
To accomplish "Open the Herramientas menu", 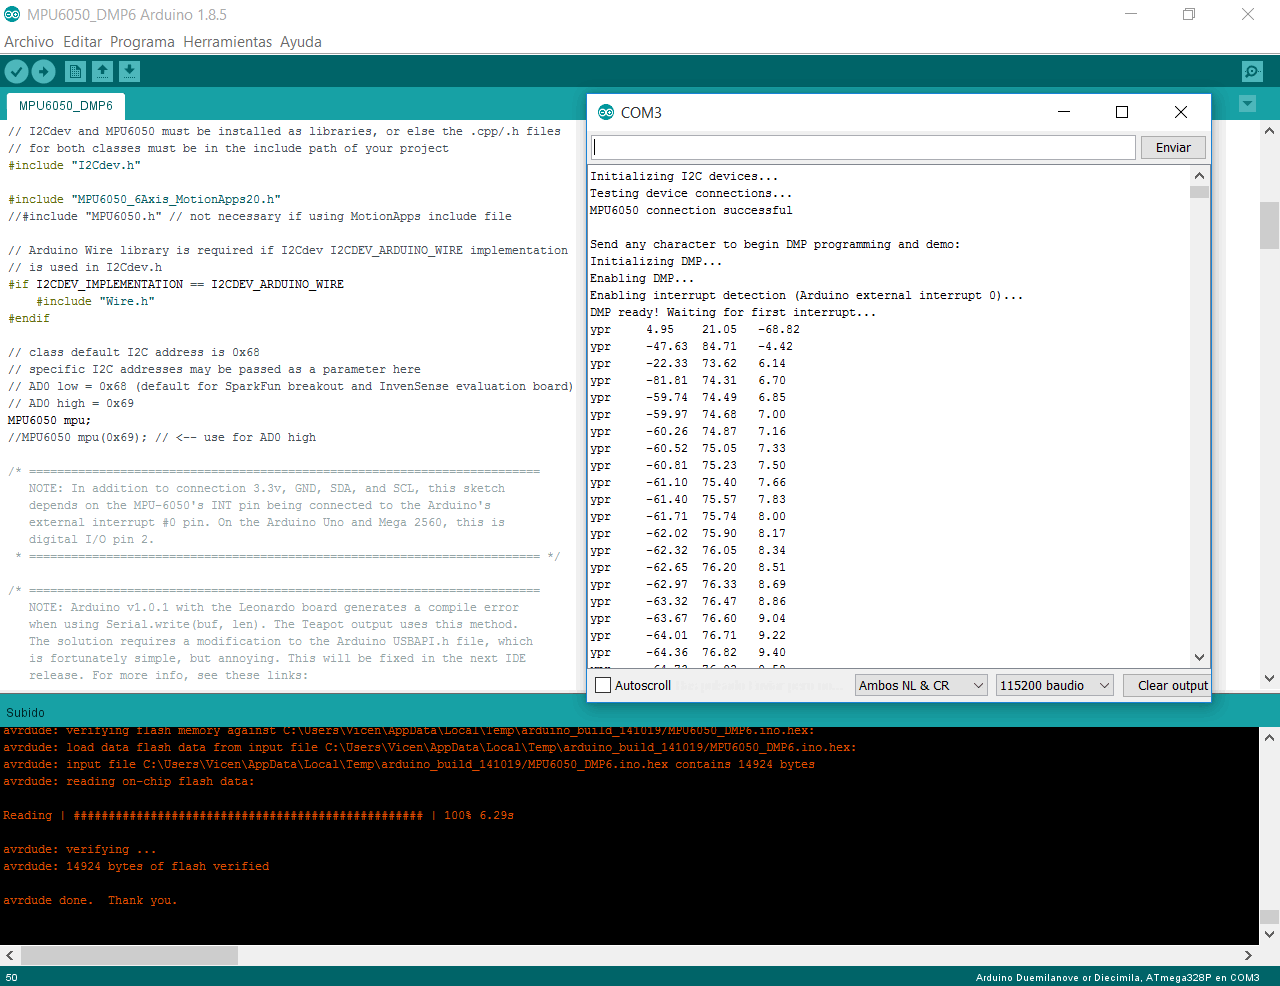I will (x=227, y=42).
